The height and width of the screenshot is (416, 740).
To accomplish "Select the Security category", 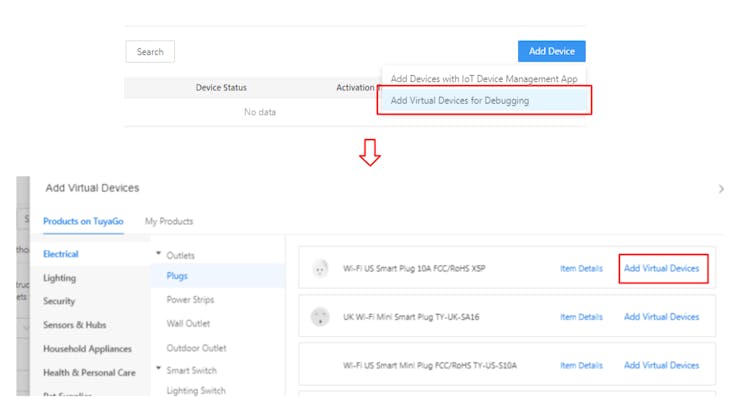I will click(59, 301).
